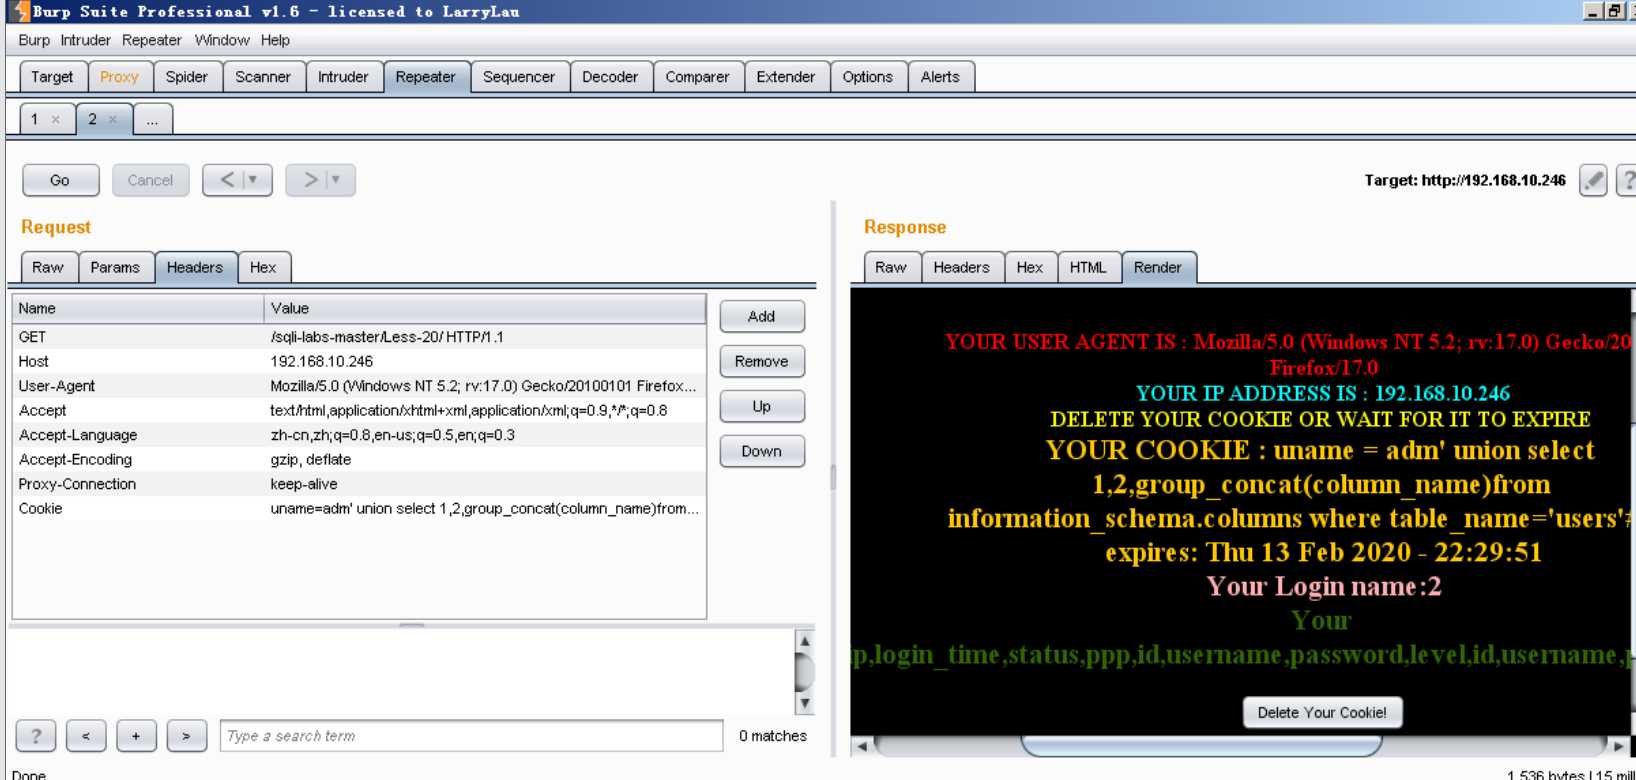Click the Cancel button

pyautogui.click(x=150, y=180)
